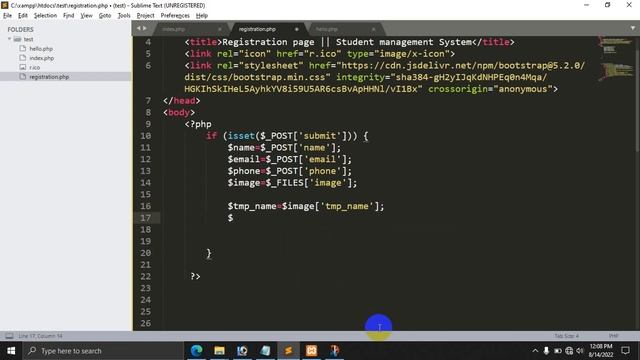
Task: Open the taskbar app with P icon
Action: tap(334, 351)
